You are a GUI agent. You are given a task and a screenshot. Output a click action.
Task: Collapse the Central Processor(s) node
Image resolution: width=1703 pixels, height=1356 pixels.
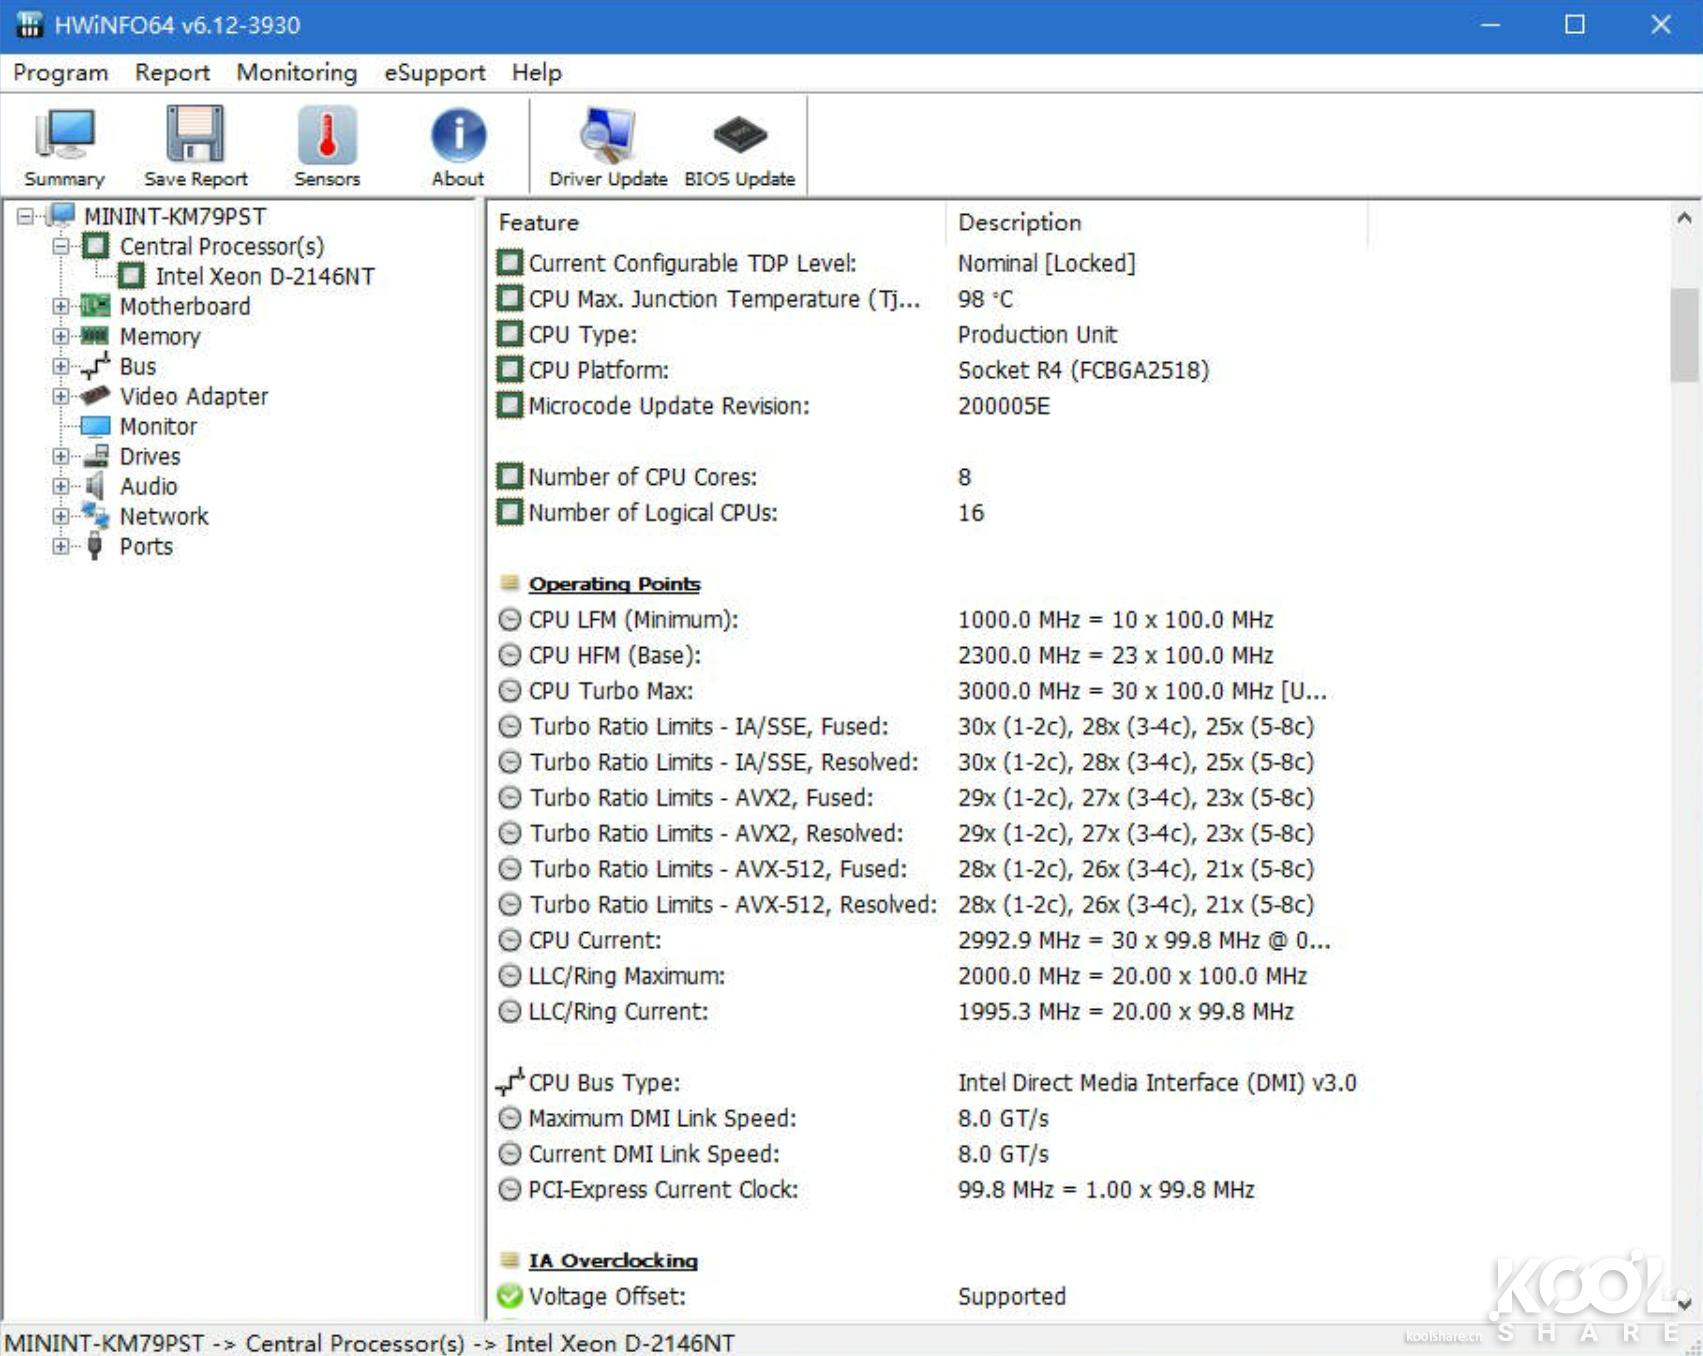[61, 246]
